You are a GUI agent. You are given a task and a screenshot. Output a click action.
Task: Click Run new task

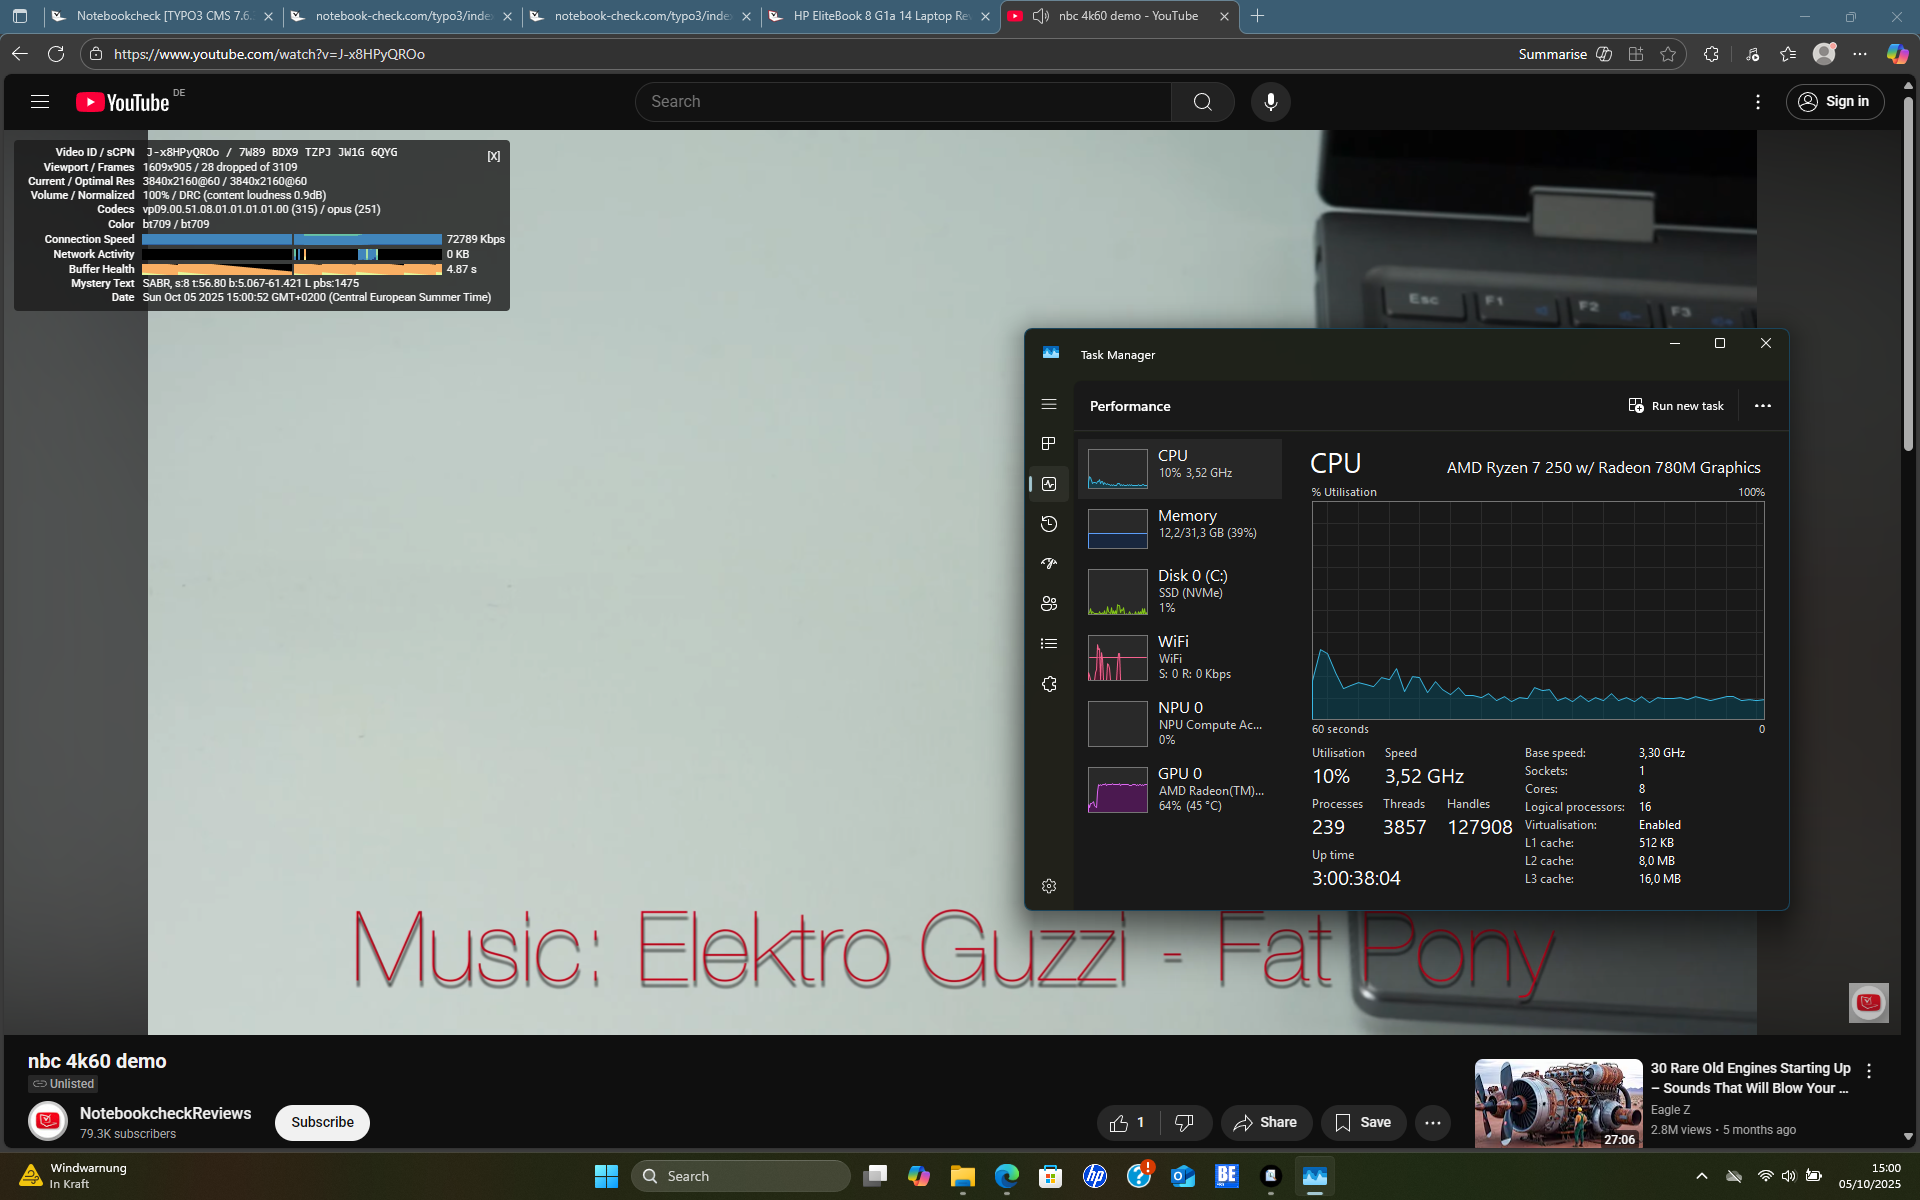click(1676, 406)
